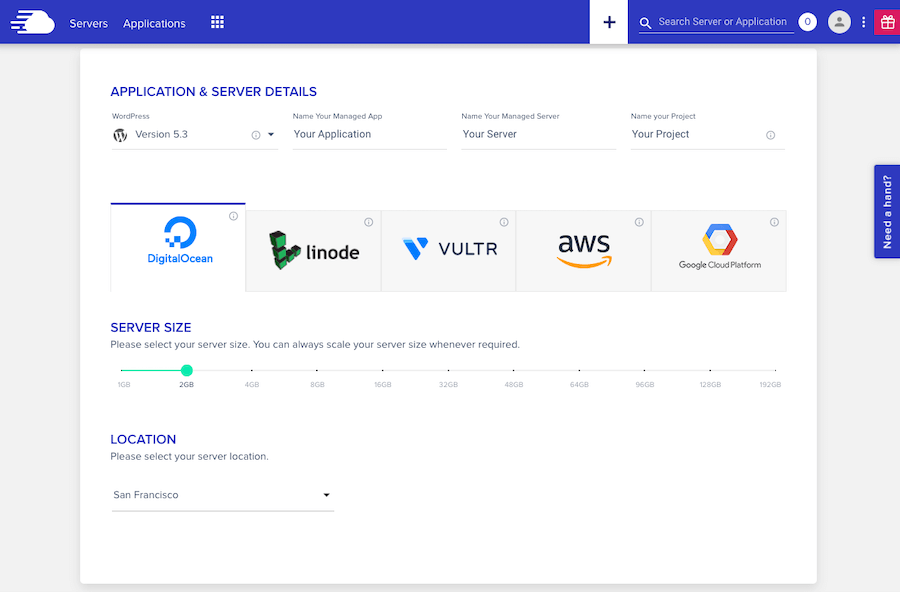Select the Vultr provider tab
Screen dimensions: 900x592
pos(448,251)
